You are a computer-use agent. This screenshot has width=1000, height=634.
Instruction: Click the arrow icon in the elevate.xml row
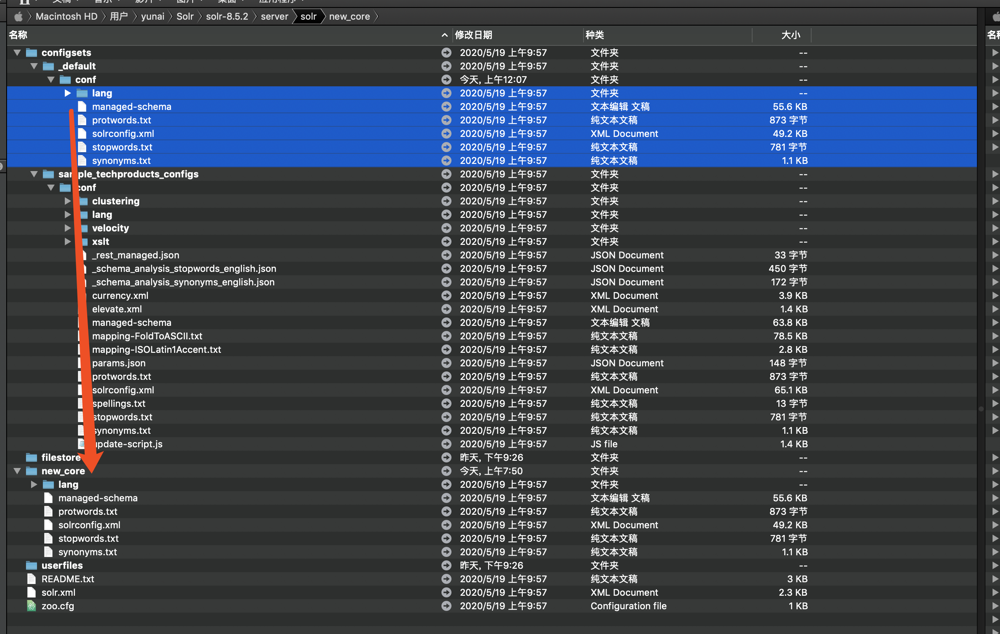pyautogui.click(x=446, y=309)
